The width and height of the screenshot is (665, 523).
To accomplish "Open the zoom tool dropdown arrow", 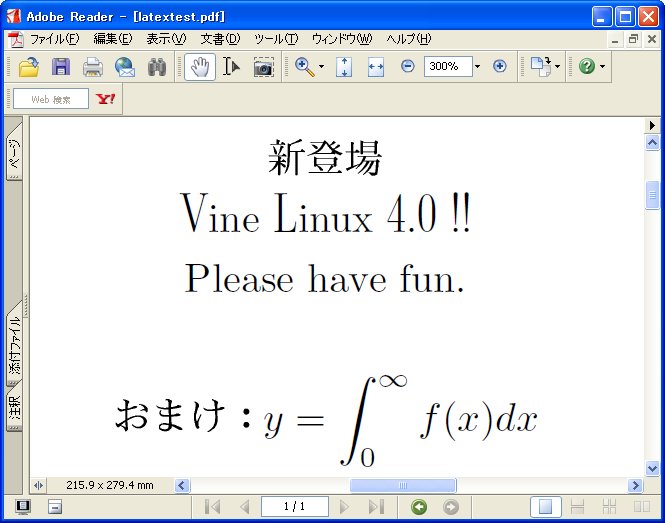I will tap(321, 67).
